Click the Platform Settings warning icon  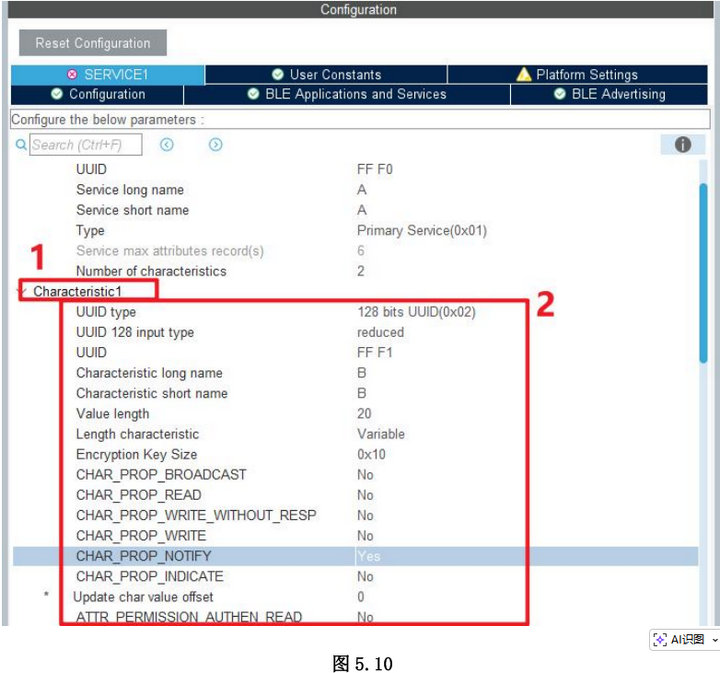coord(524,74)
